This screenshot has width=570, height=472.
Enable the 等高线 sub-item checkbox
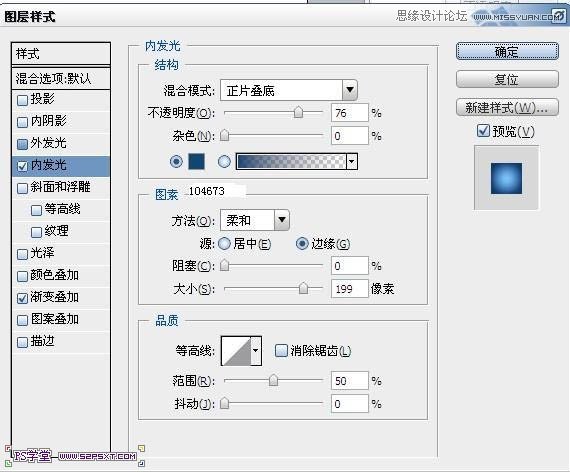tap(36, 210)
